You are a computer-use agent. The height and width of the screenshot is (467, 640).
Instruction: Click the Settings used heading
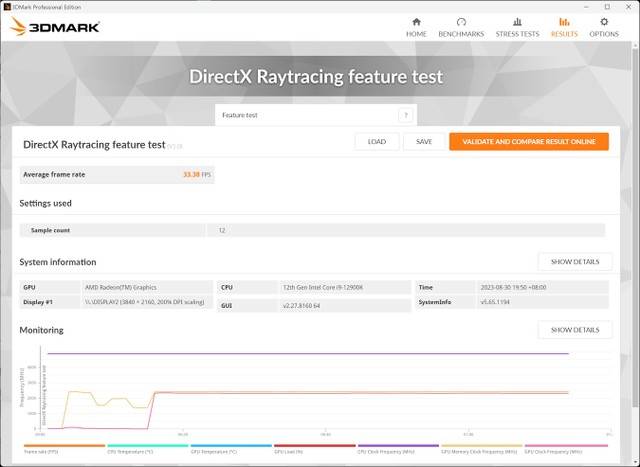(x=45, y=203)
